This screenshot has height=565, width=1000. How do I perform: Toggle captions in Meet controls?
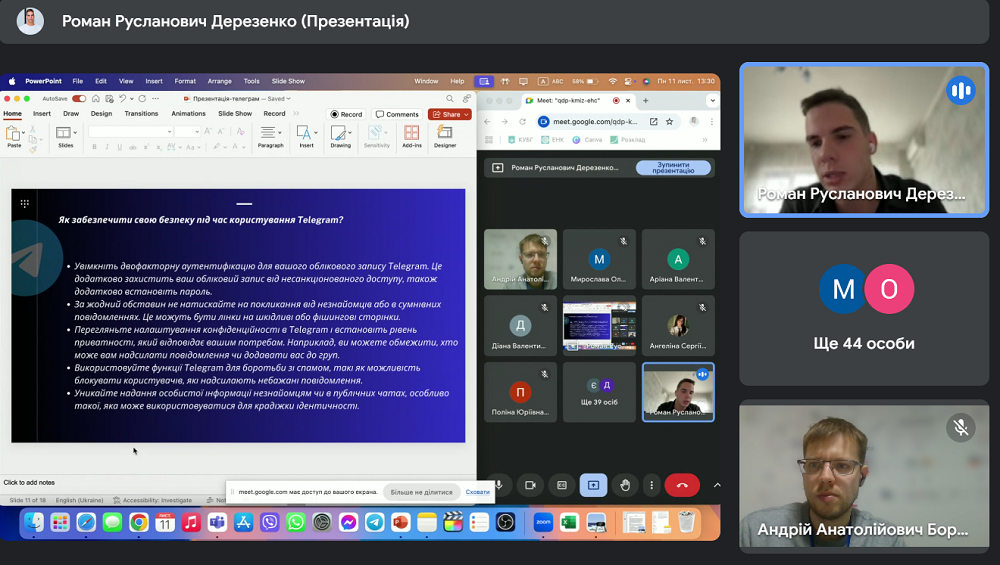[x=562, y=485]
